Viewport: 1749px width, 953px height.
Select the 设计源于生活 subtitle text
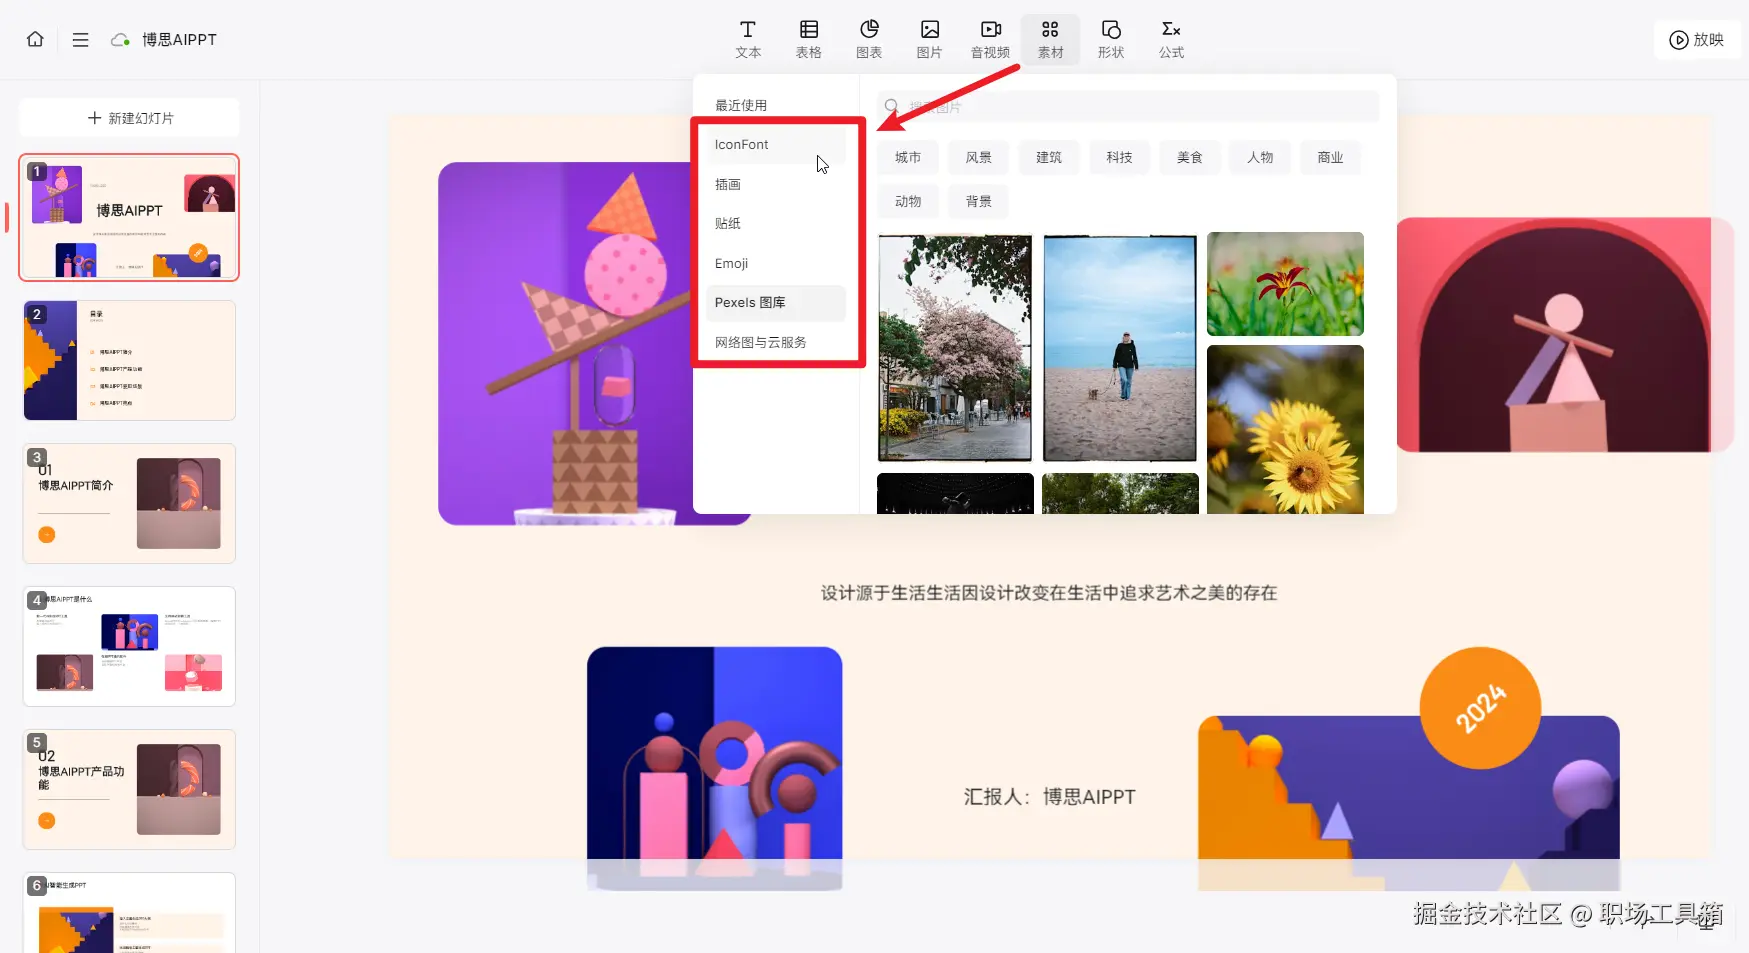pyautogui.click(x=1049, y=593)
